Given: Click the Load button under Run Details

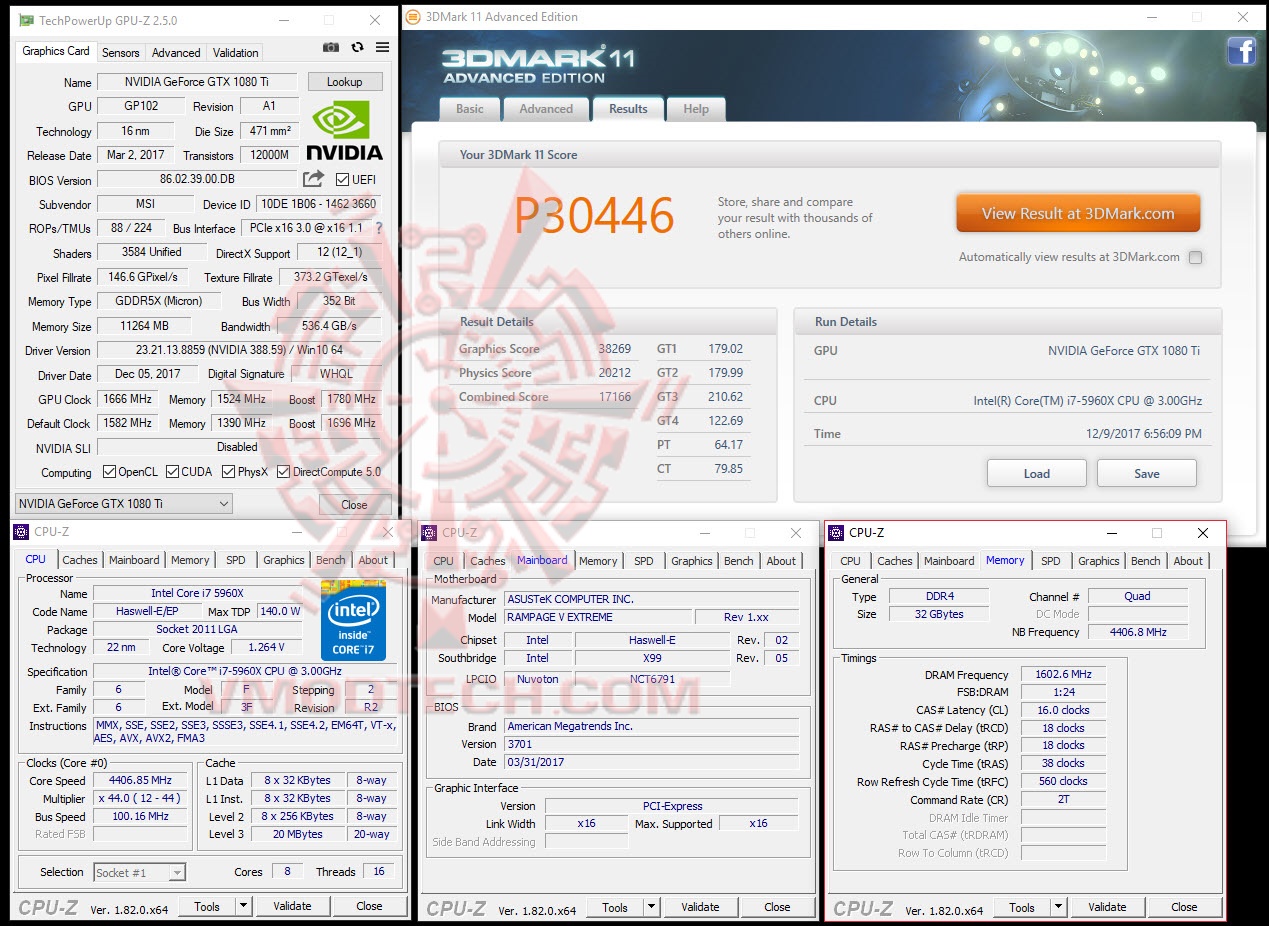Looking at the screenshot, I should 1036,473.
